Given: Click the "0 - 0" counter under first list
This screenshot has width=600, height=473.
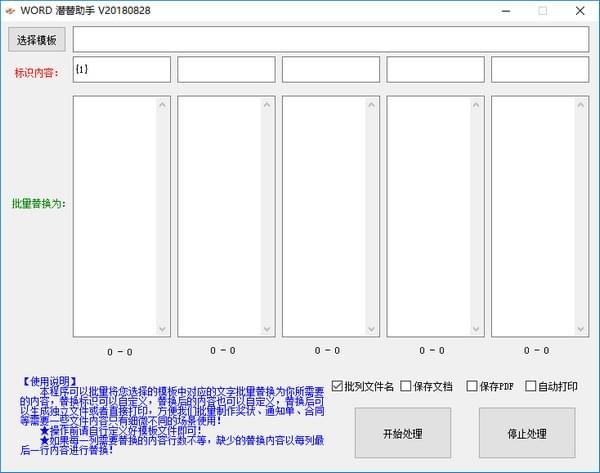Looking at the screenshot, I should [120, 352].
